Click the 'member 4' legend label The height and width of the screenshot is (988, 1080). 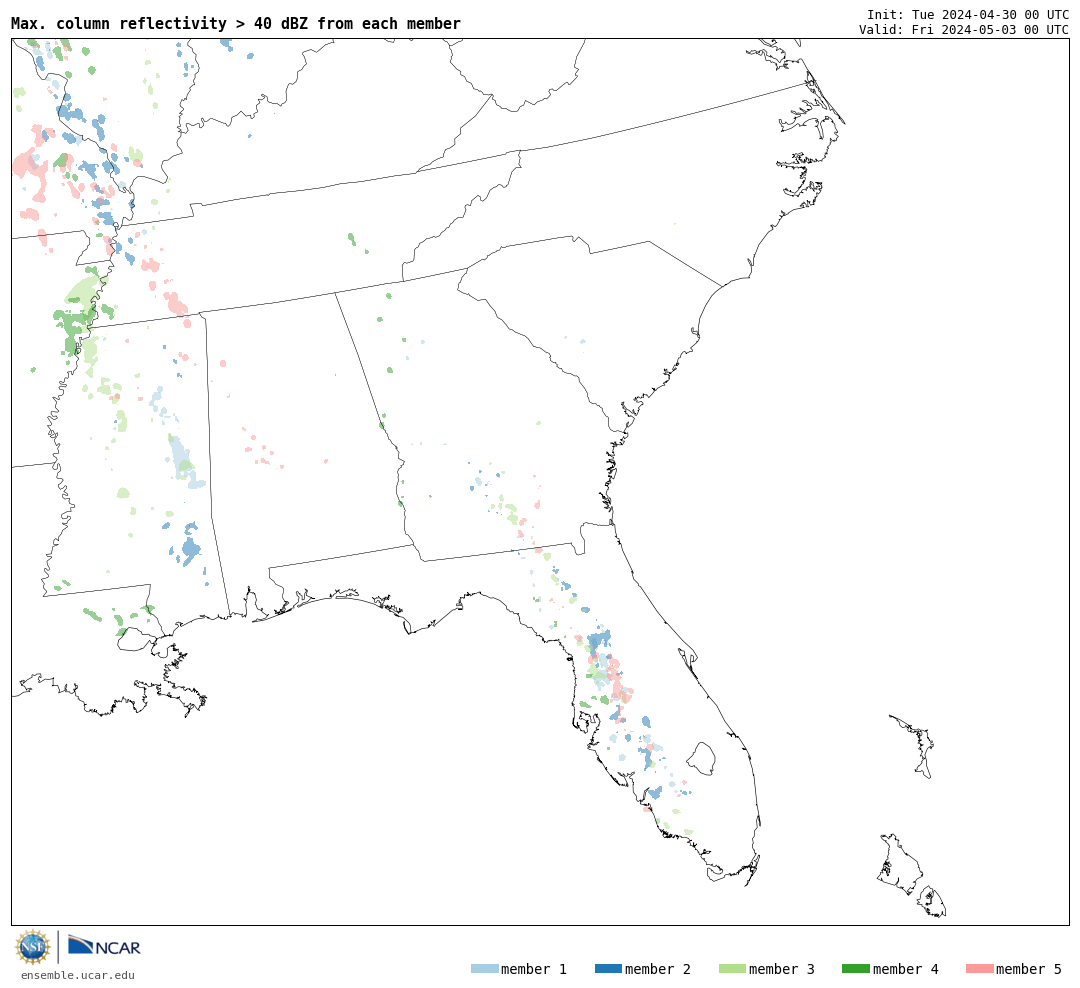[905, 969]
